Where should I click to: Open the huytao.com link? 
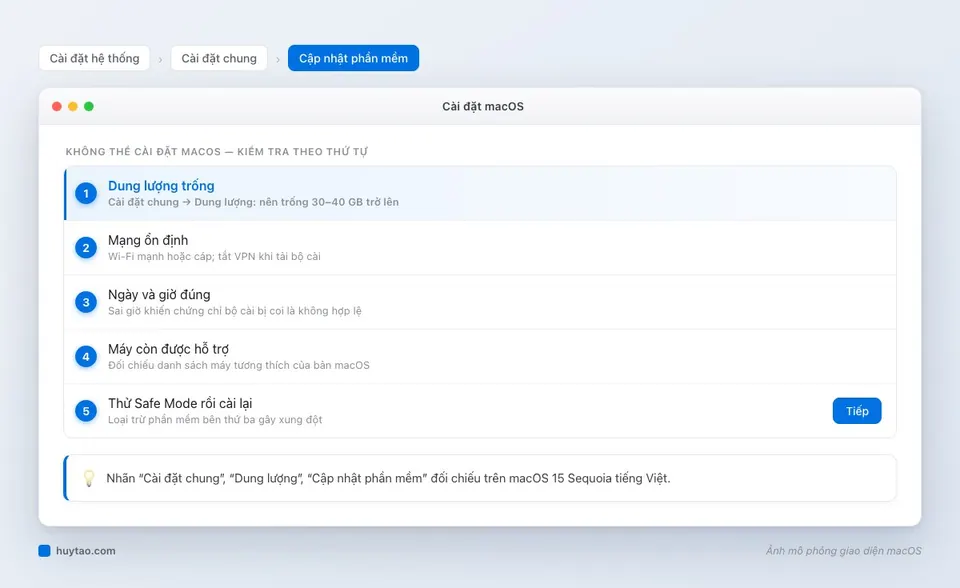click(86, 551)
